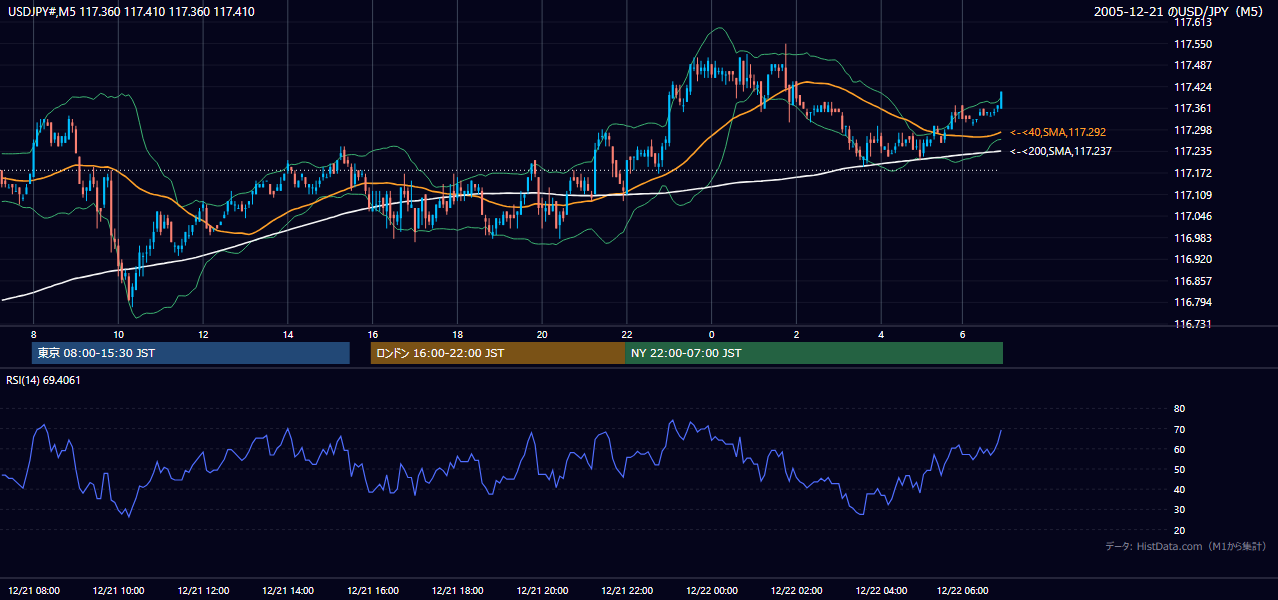The height and width of the screenshot is (600, 1278).
Task: Click price axis label 117.361
Action: pos(1191,108)
